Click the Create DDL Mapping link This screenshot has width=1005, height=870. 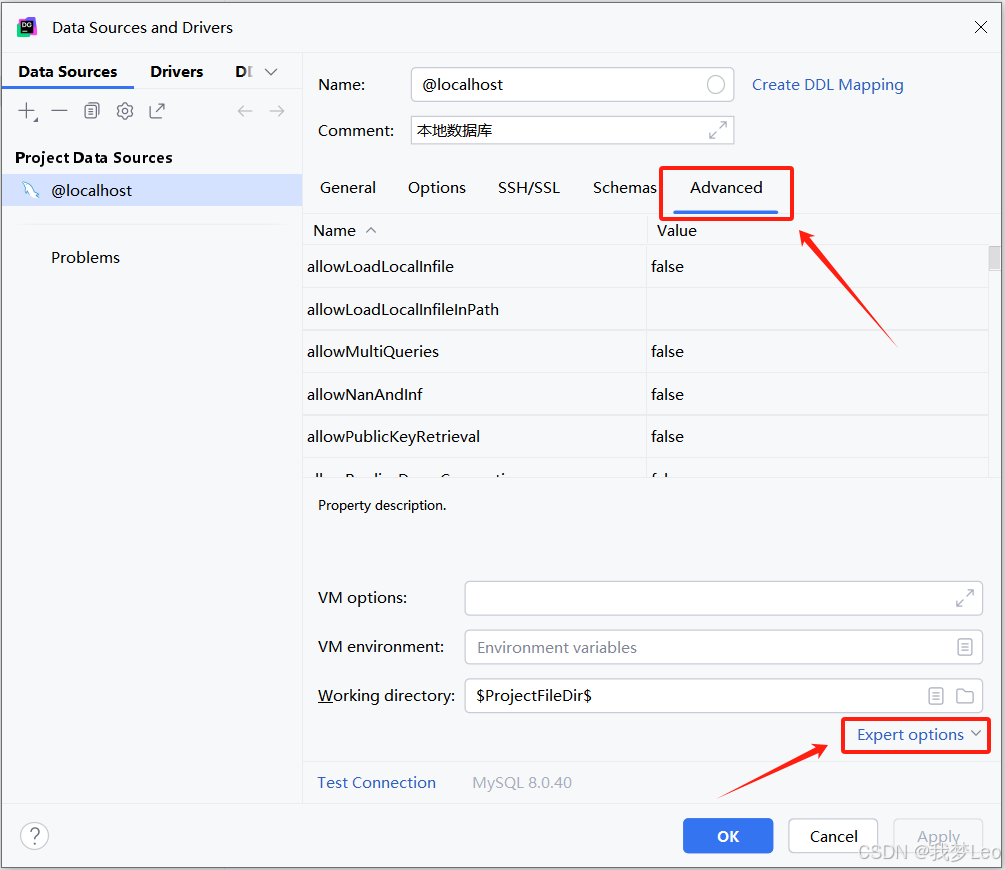827,85
